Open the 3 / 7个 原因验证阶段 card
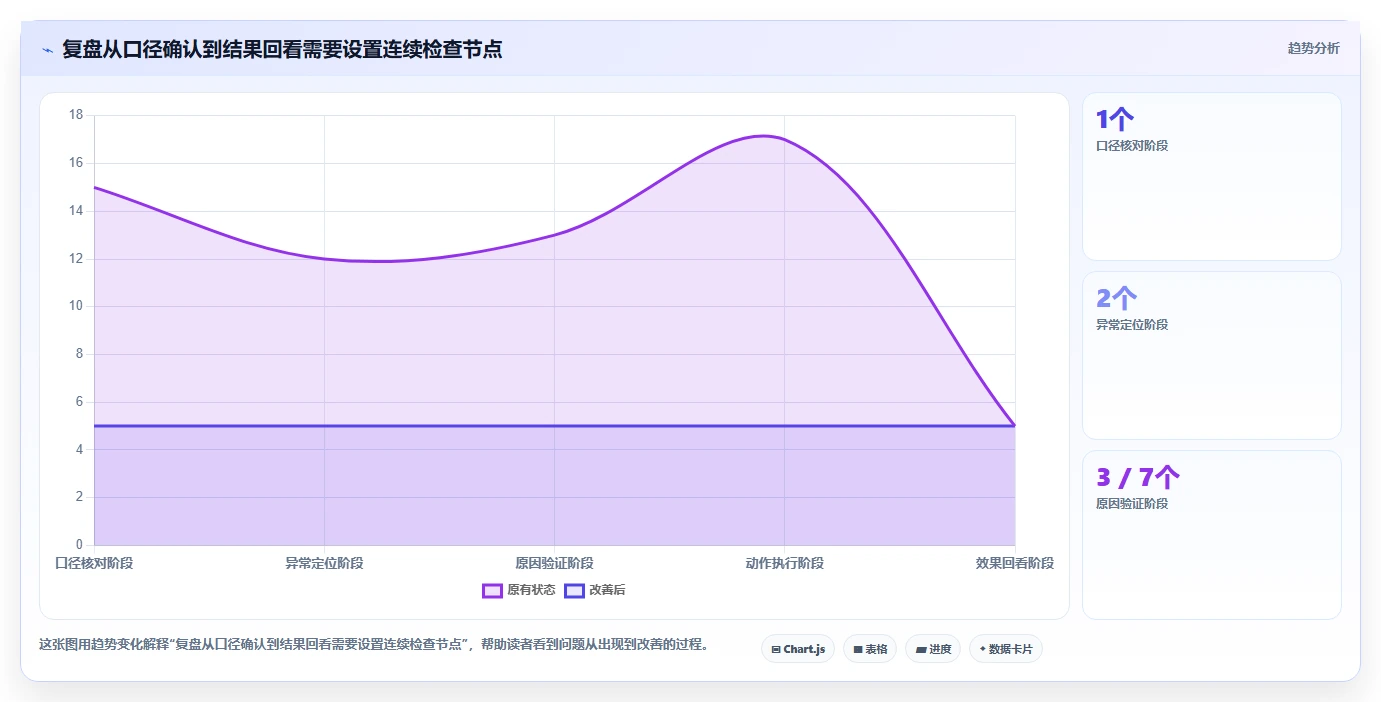Viewport: 1381px width, 702px height. pyautogui.click(x=1212, y=534)
